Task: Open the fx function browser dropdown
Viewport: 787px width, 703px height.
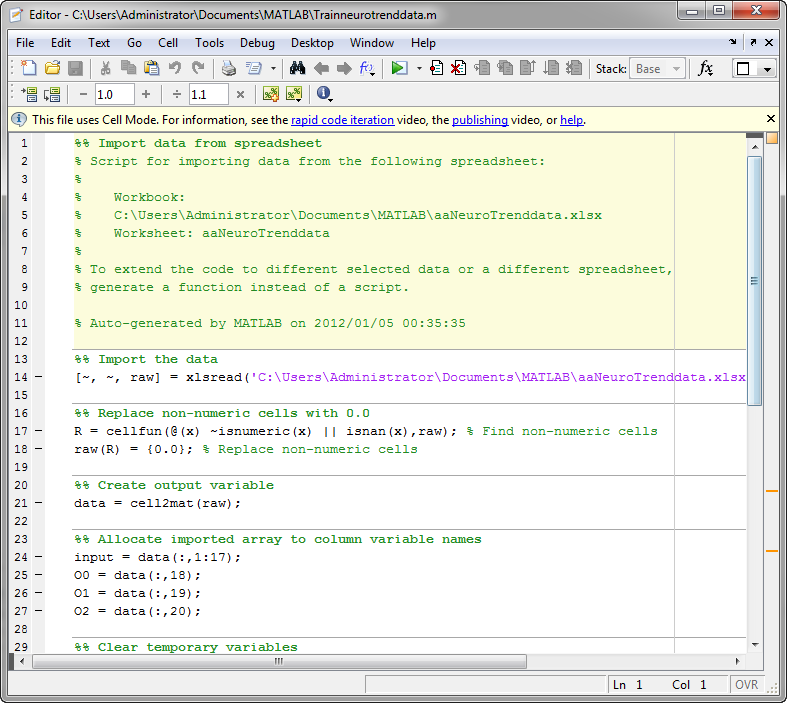Action: pyautogui.click(x=706, y=68)
